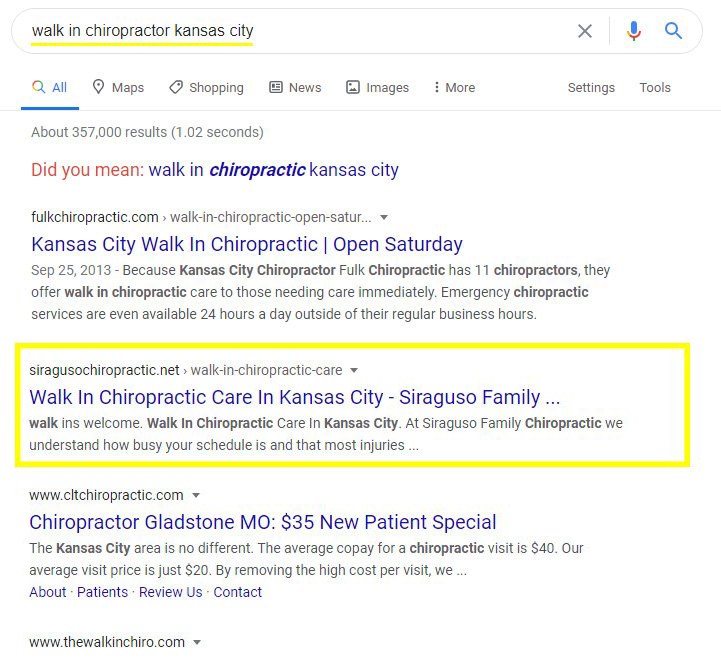Open search Settings
Viewport: 721px width, 658px height.
591,87
